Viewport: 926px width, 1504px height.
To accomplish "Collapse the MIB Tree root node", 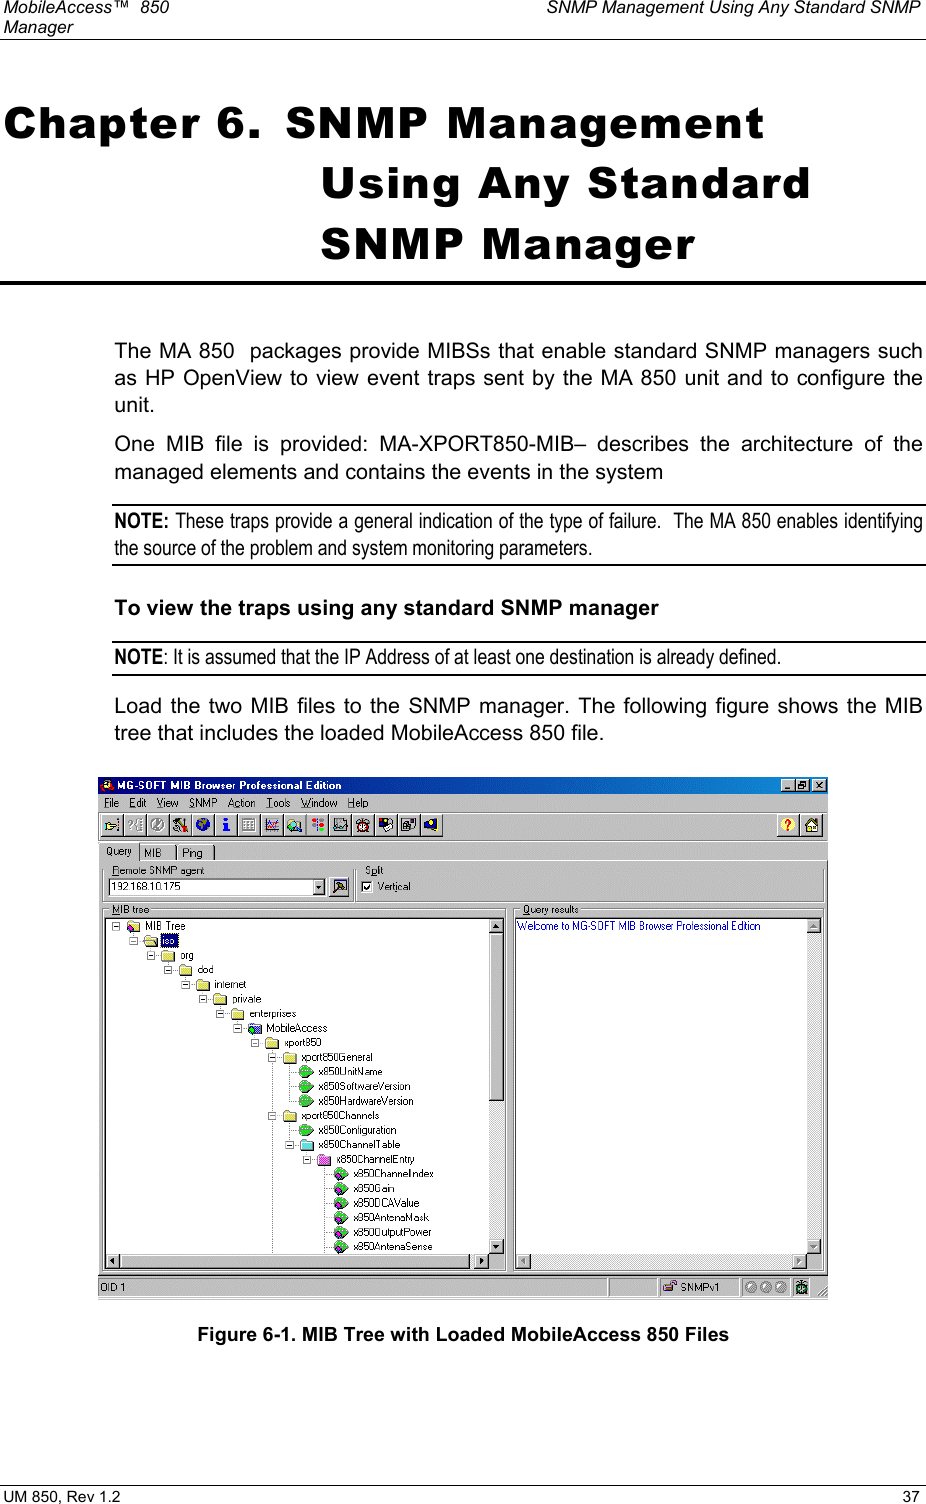I will click(116, 927).
